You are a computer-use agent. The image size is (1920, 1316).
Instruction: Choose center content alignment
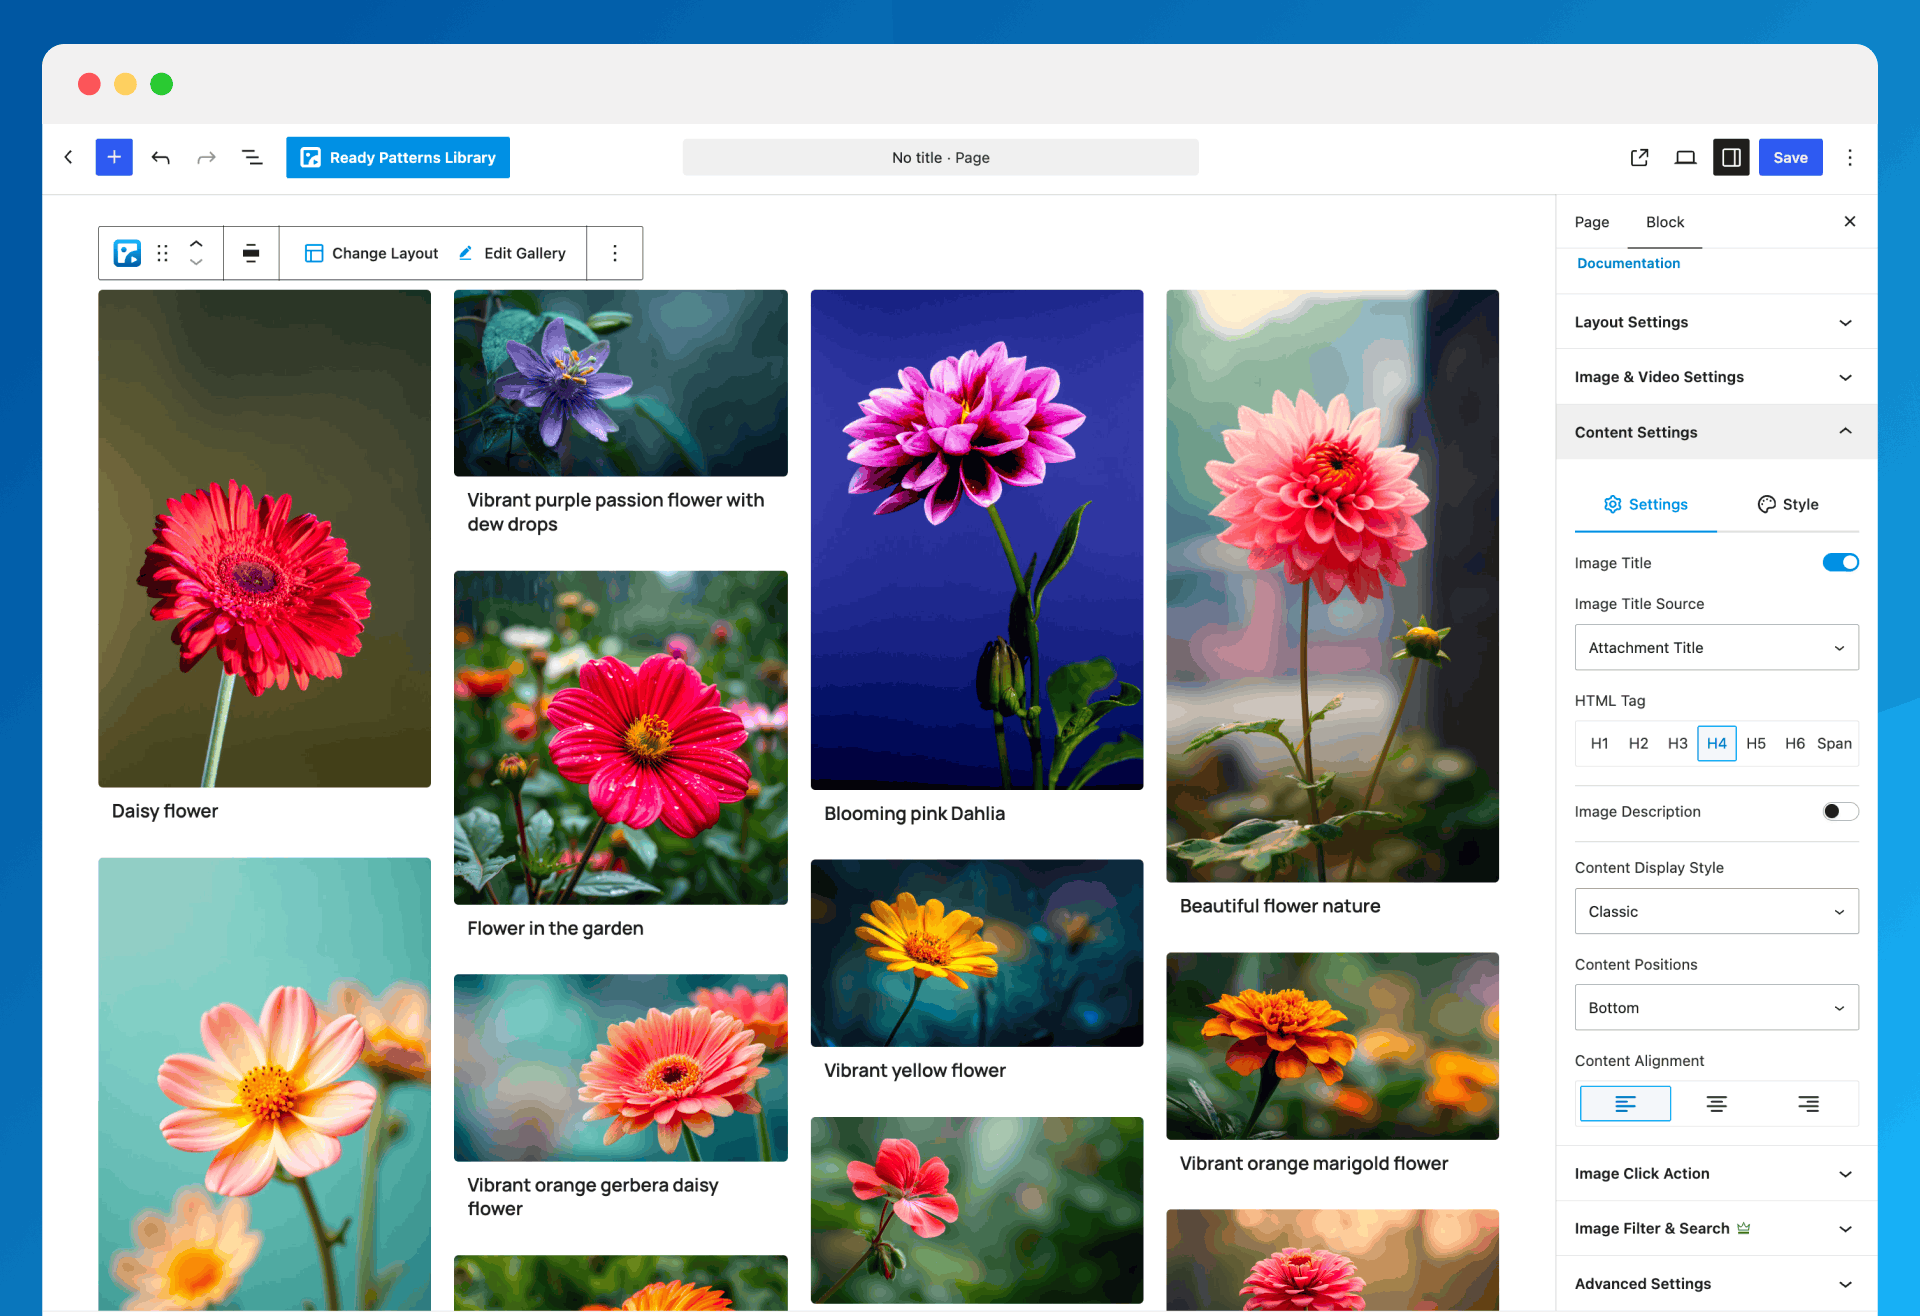1716,1103
